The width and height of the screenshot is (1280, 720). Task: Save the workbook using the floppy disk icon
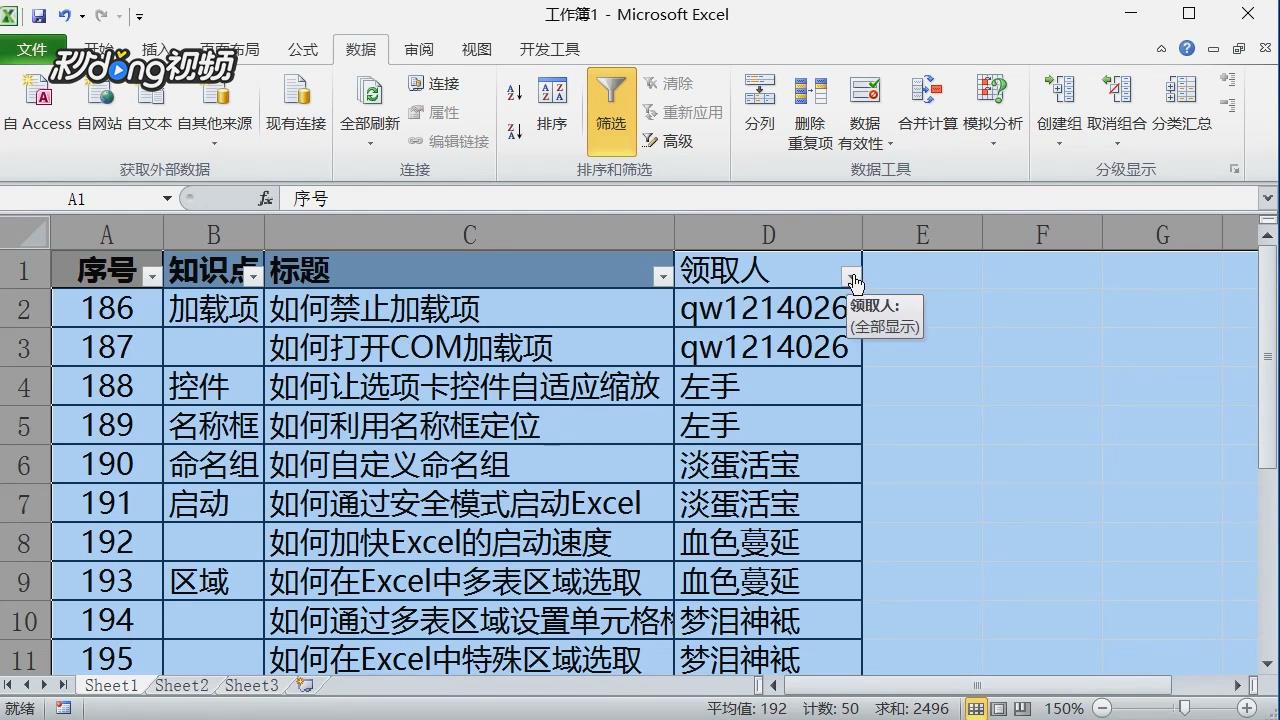click(39, 15)
